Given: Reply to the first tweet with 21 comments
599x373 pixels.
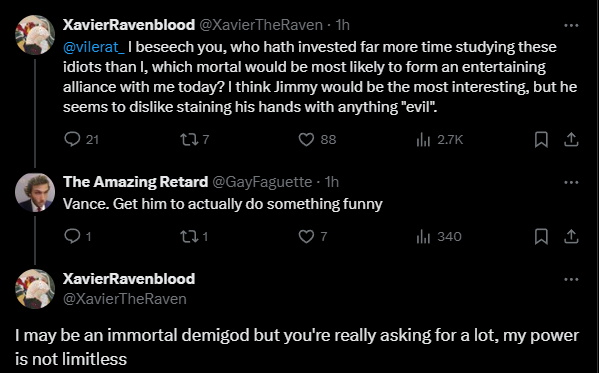Looking at the screenshot, I should 72,139.
